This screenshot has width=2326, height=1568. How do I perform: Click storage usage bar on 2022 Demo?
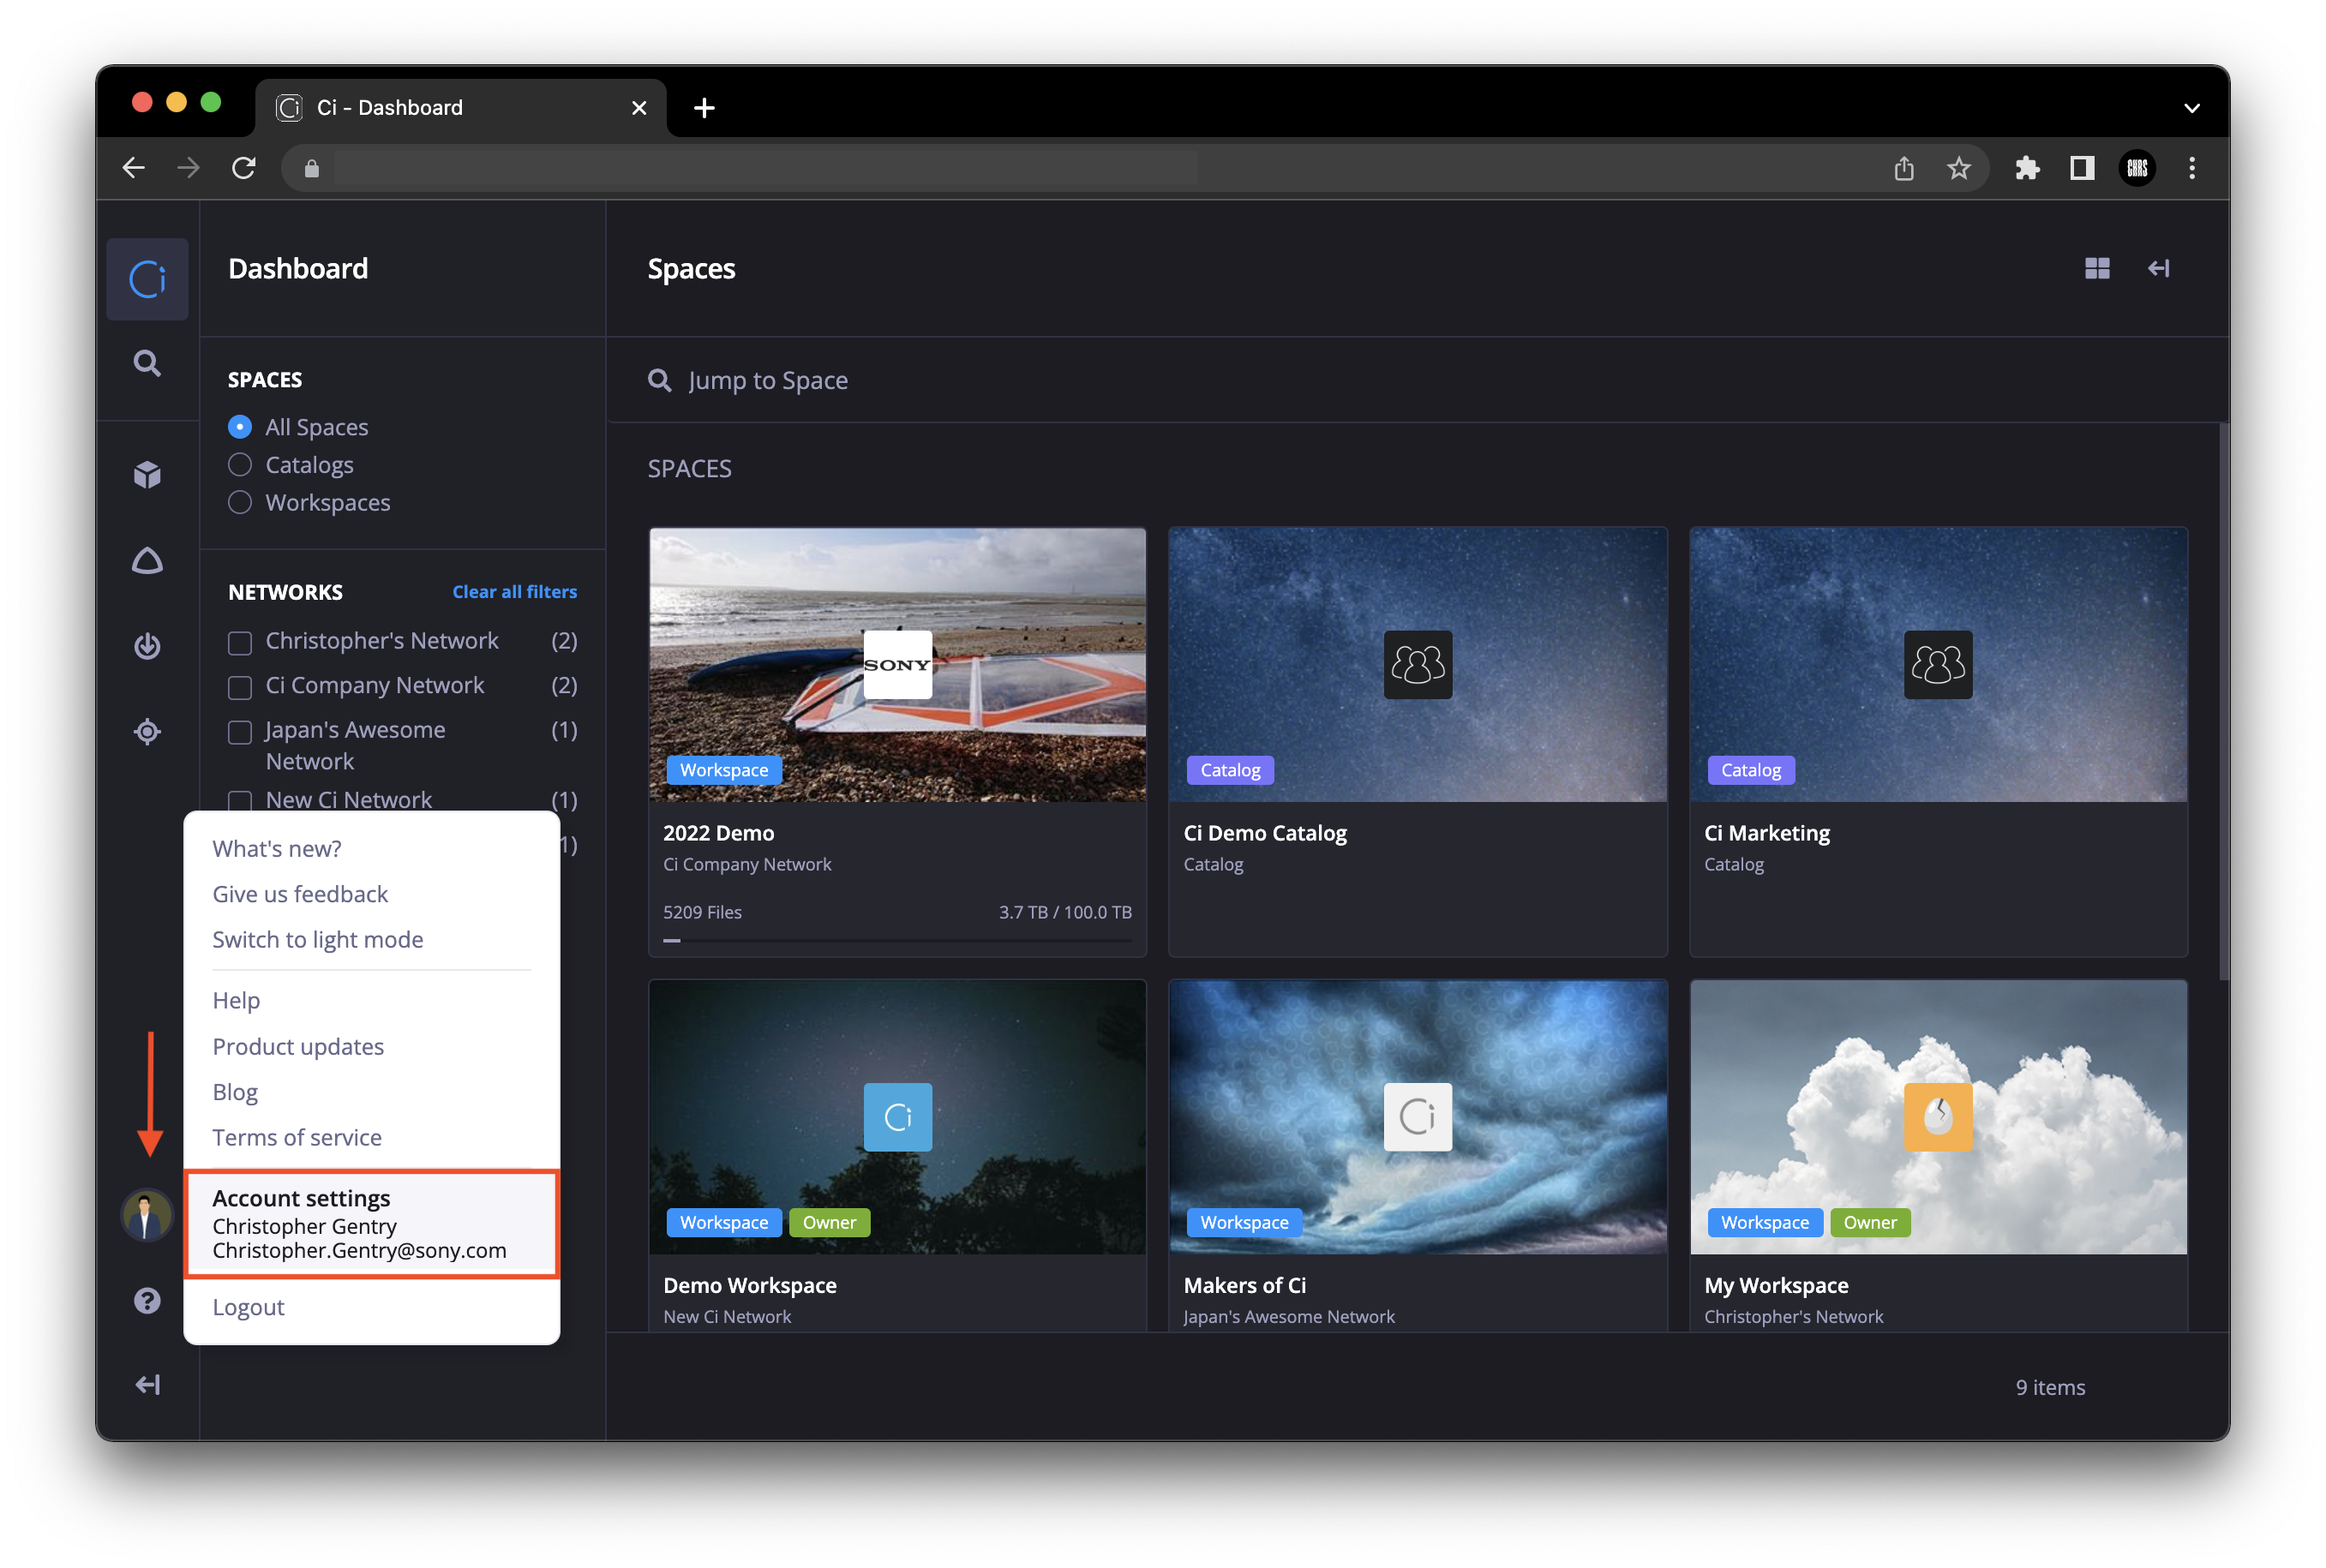pyautogui.click(x=897, y=940)
